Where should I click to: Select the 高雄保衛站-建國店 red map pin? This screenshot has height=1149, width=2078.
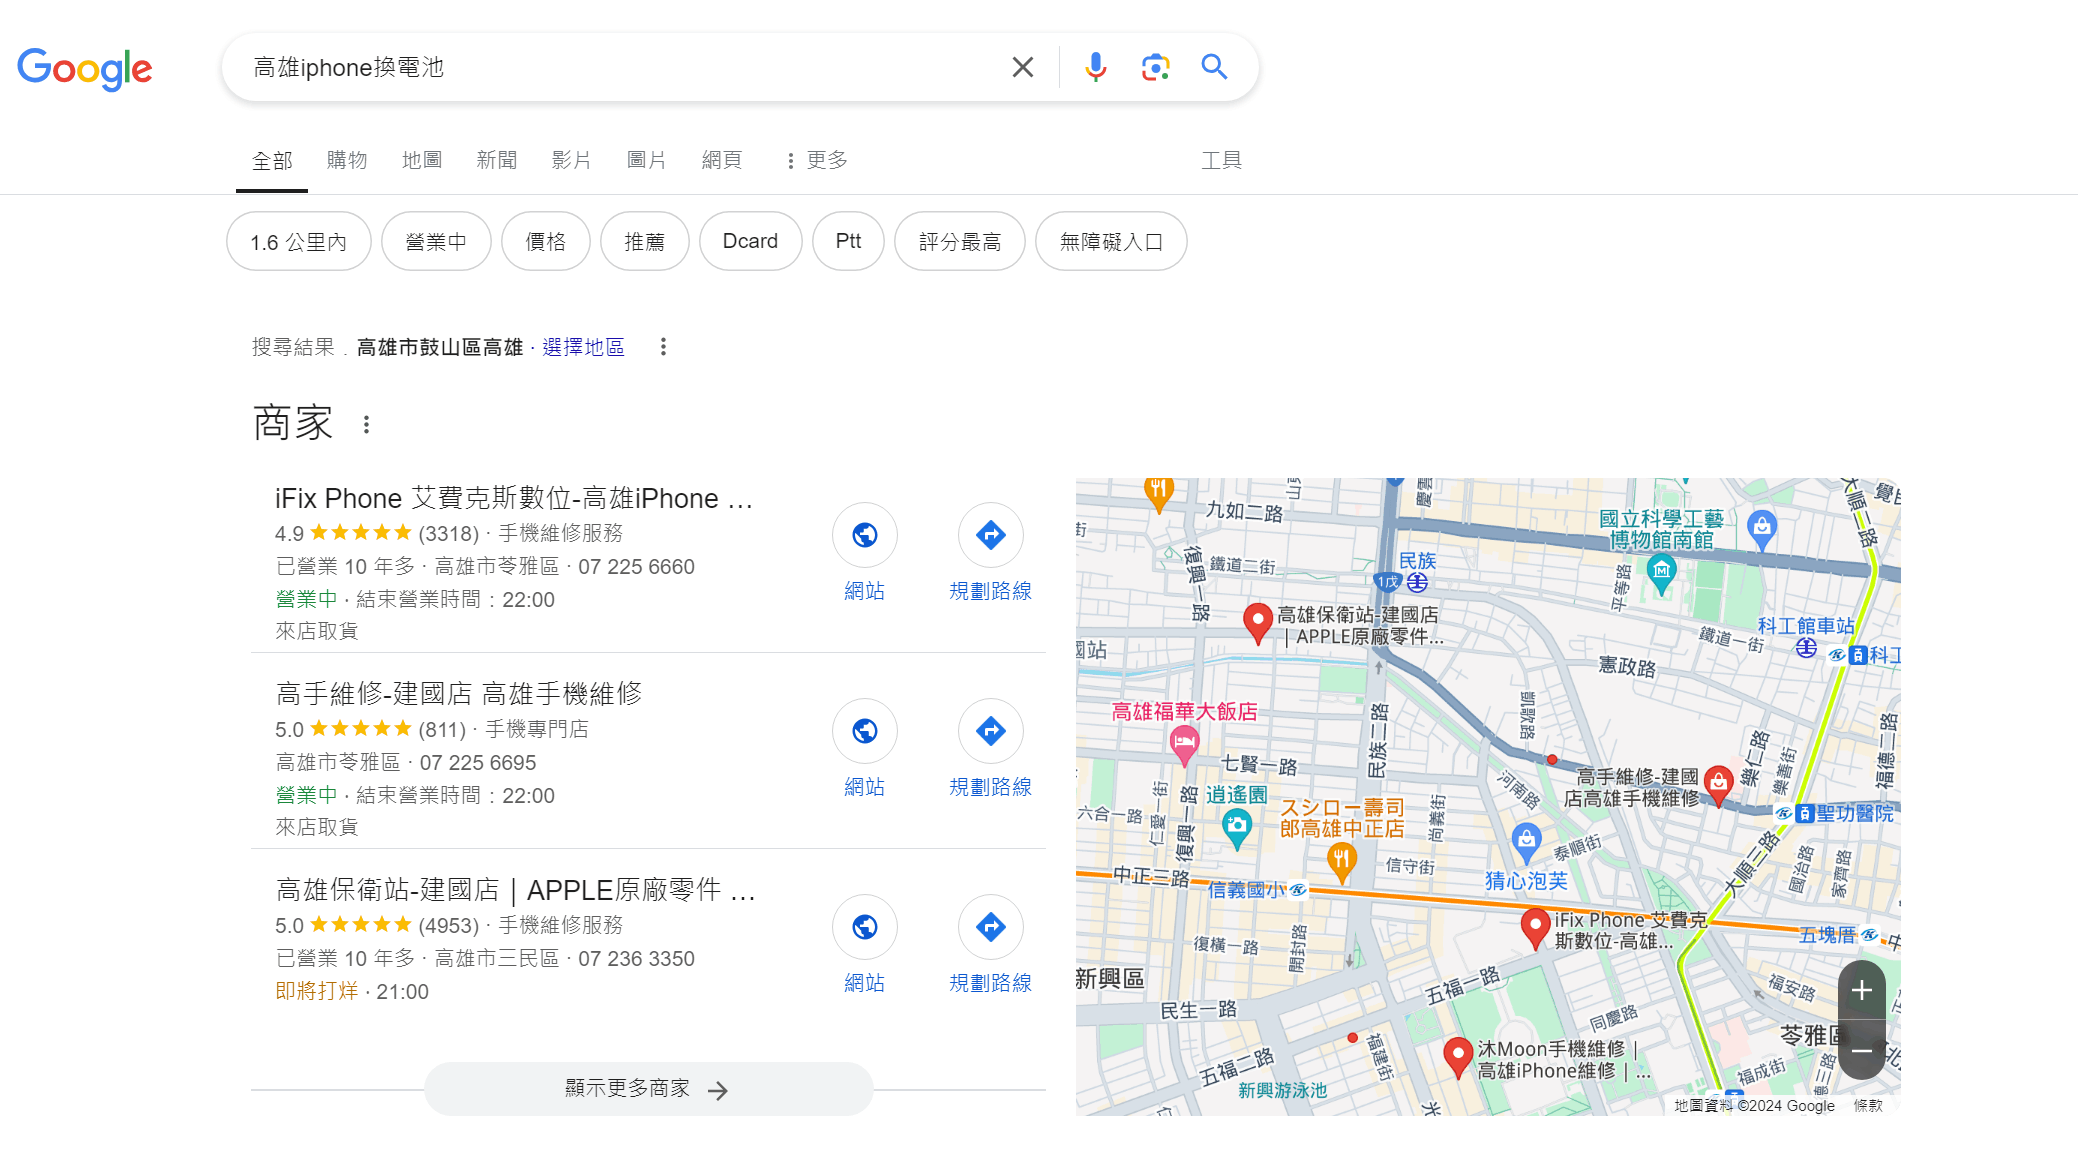point(1257,622)
